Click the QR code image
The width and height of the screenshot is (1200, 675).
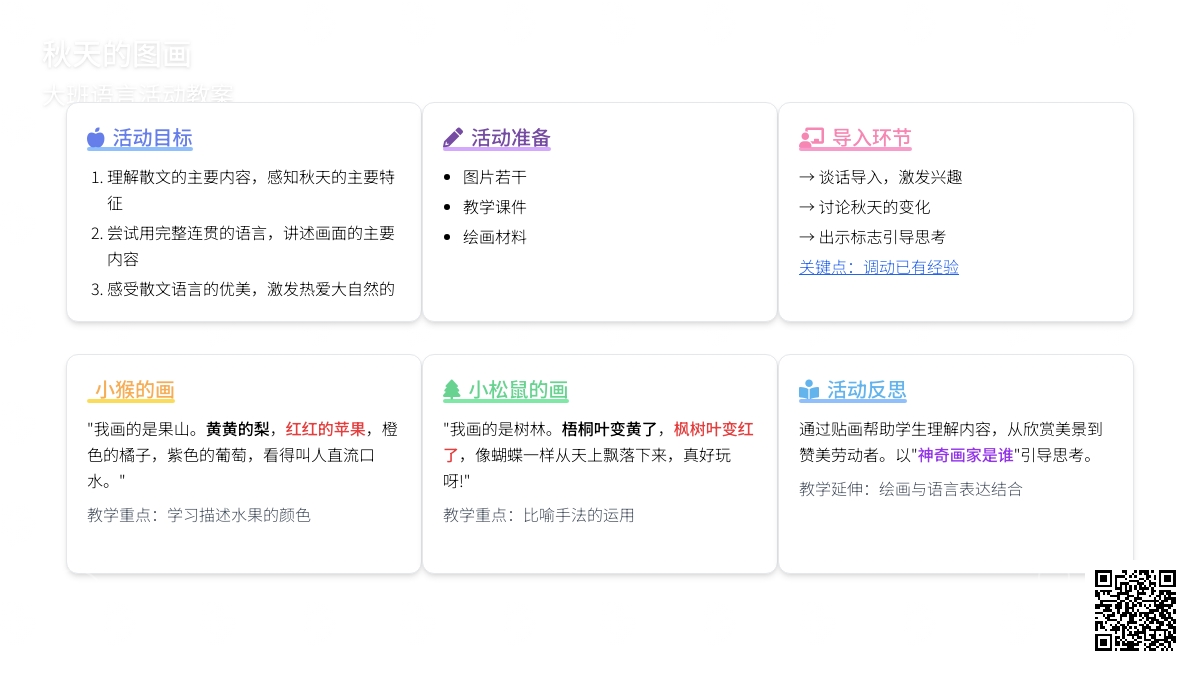coord(1135,610)
